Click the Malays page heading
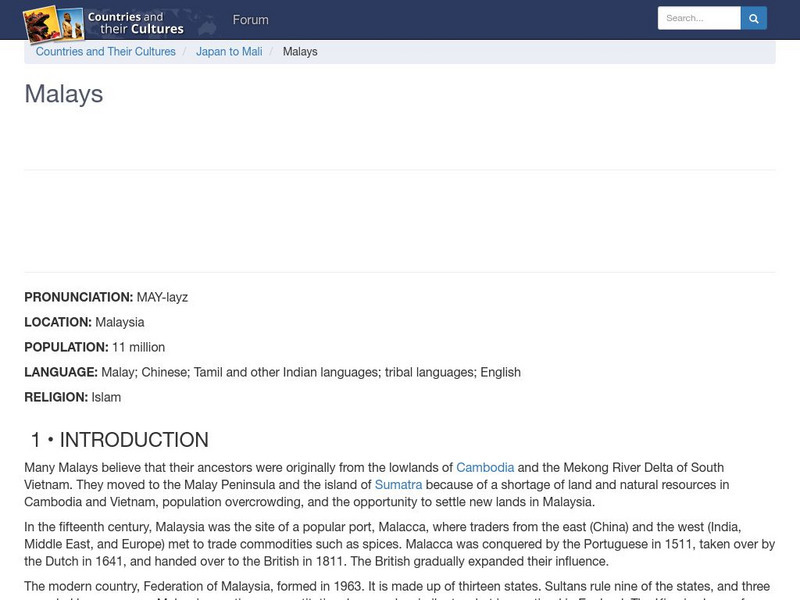This screenshot has width=800, height=600. (x=64, y=94)
